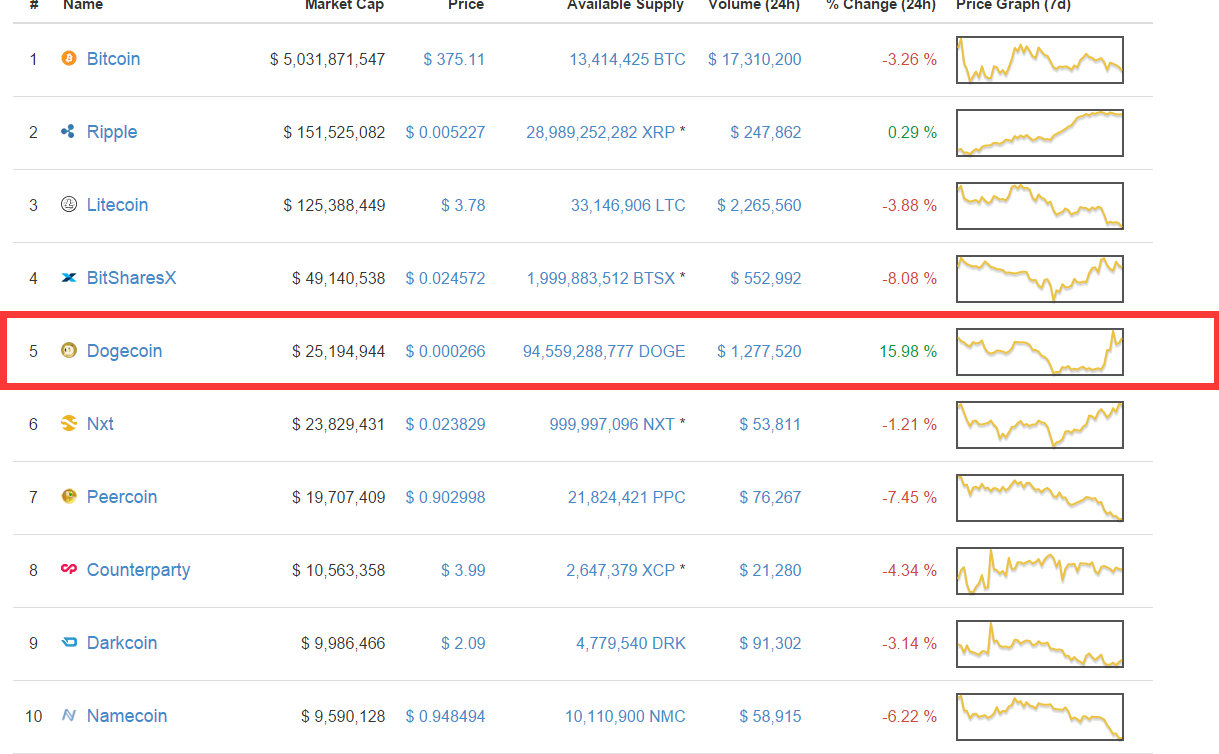The image size is (1219, 754).
Task: Open supply 94,559,288,777 DOGE link
Action: pos(604,351)
